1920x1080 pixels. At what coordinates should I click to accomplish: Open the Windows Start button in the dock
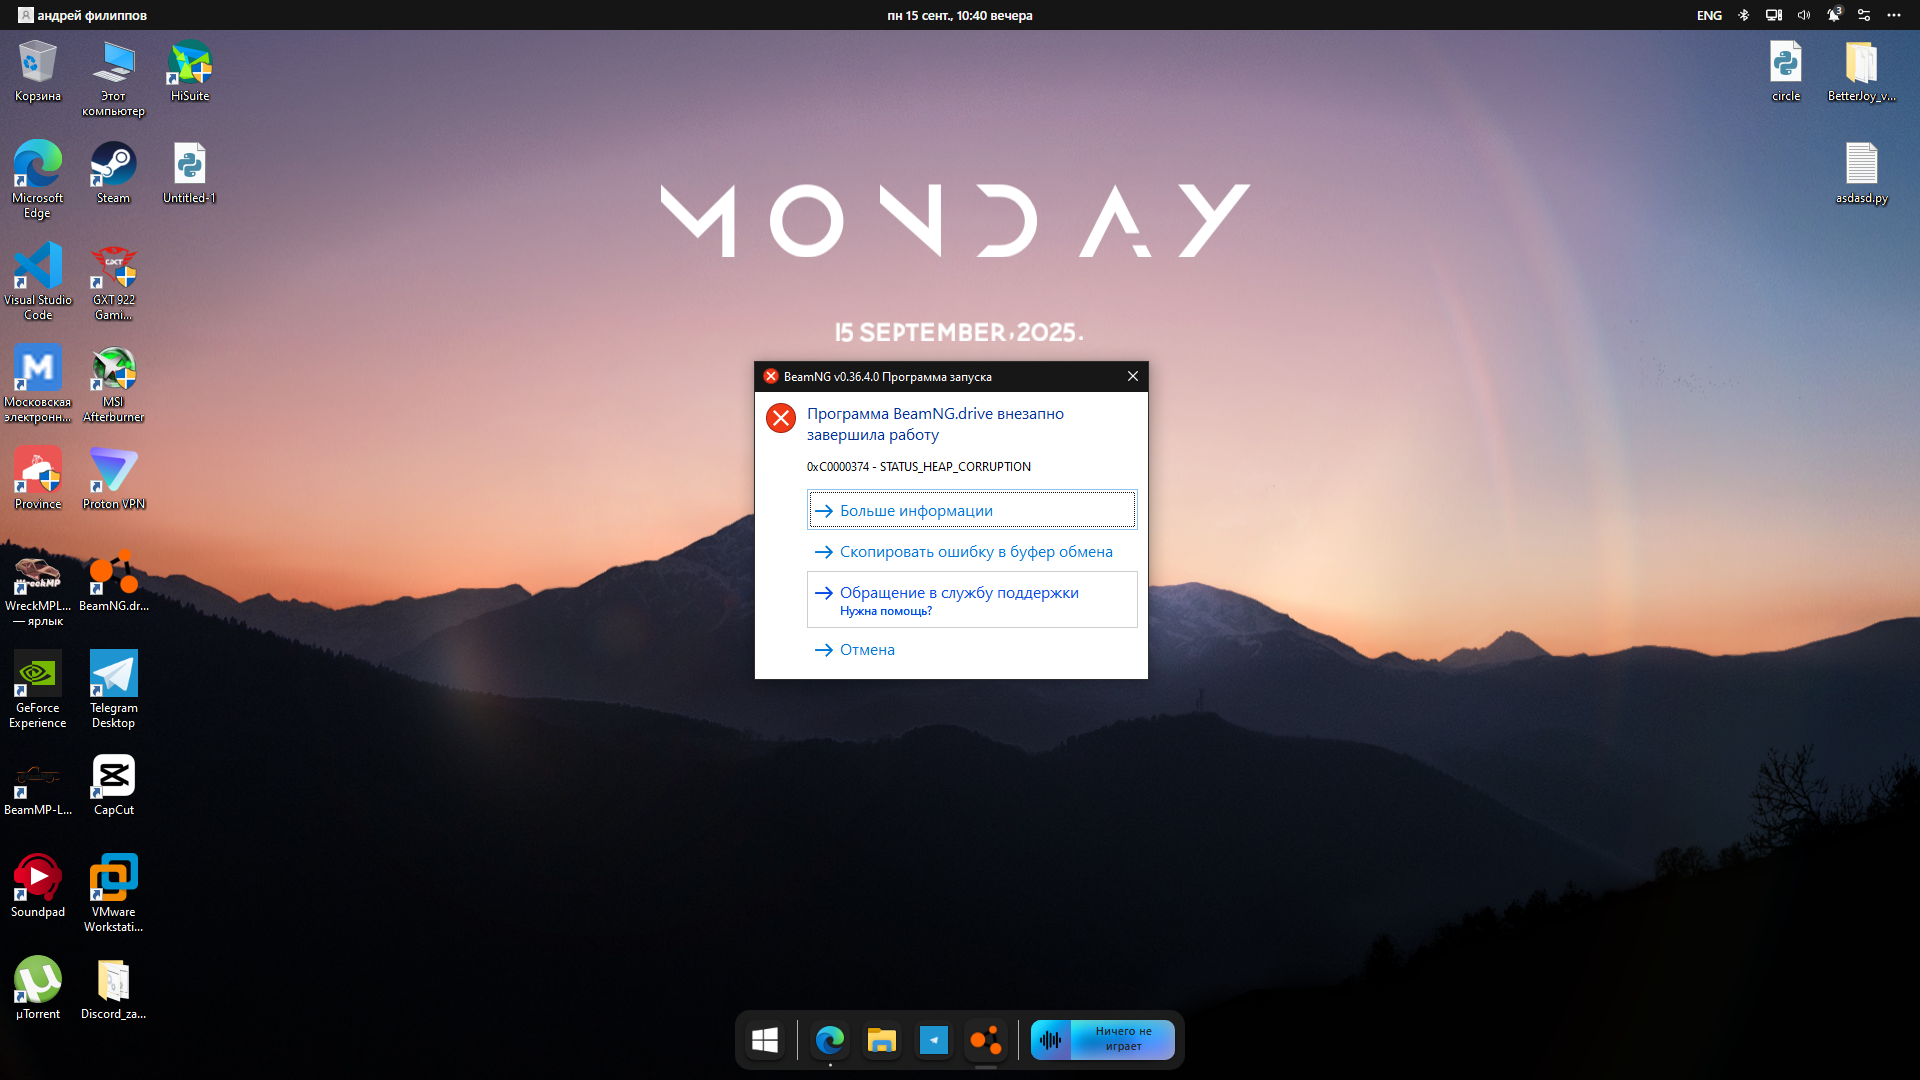pos(765,1040)
